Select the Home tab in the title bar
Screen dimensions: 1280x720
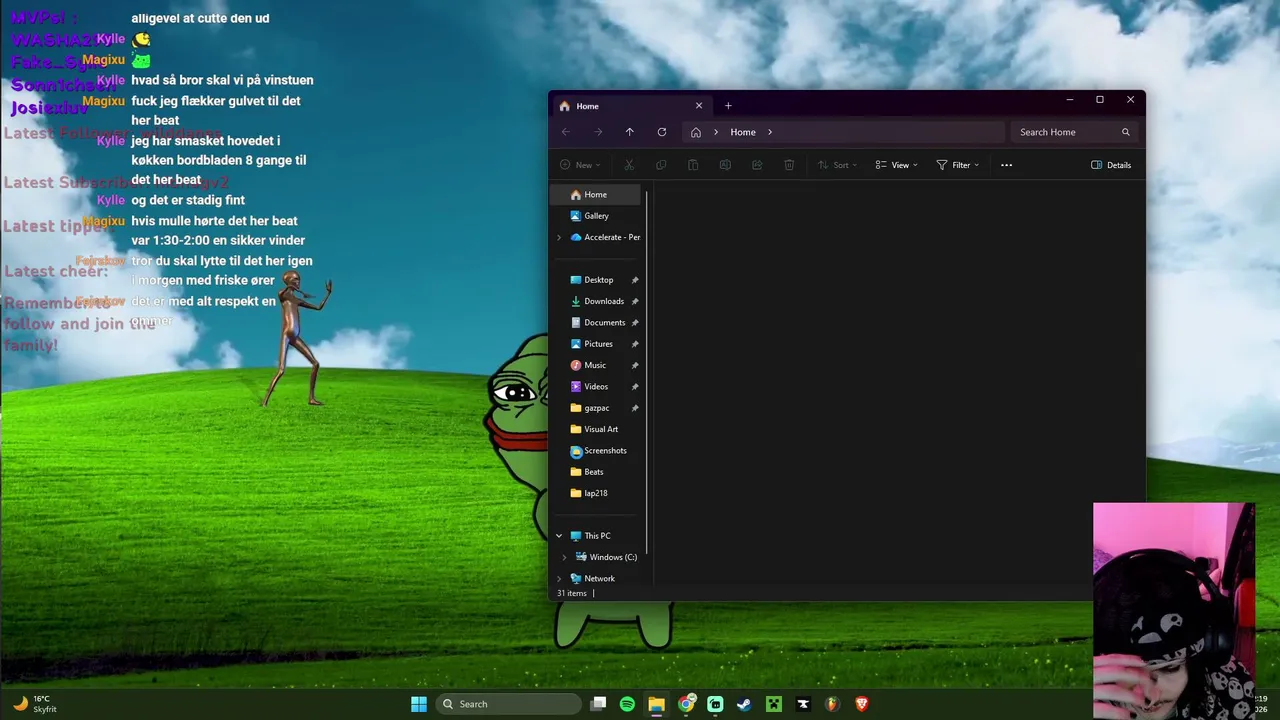[631, 106]
